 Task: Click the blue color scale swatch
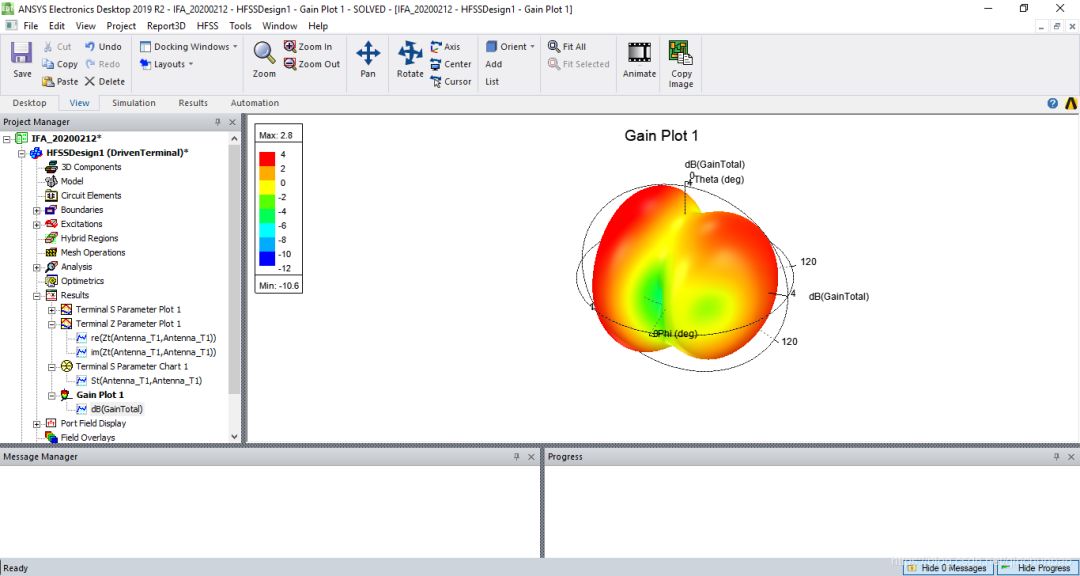[267, 260]
